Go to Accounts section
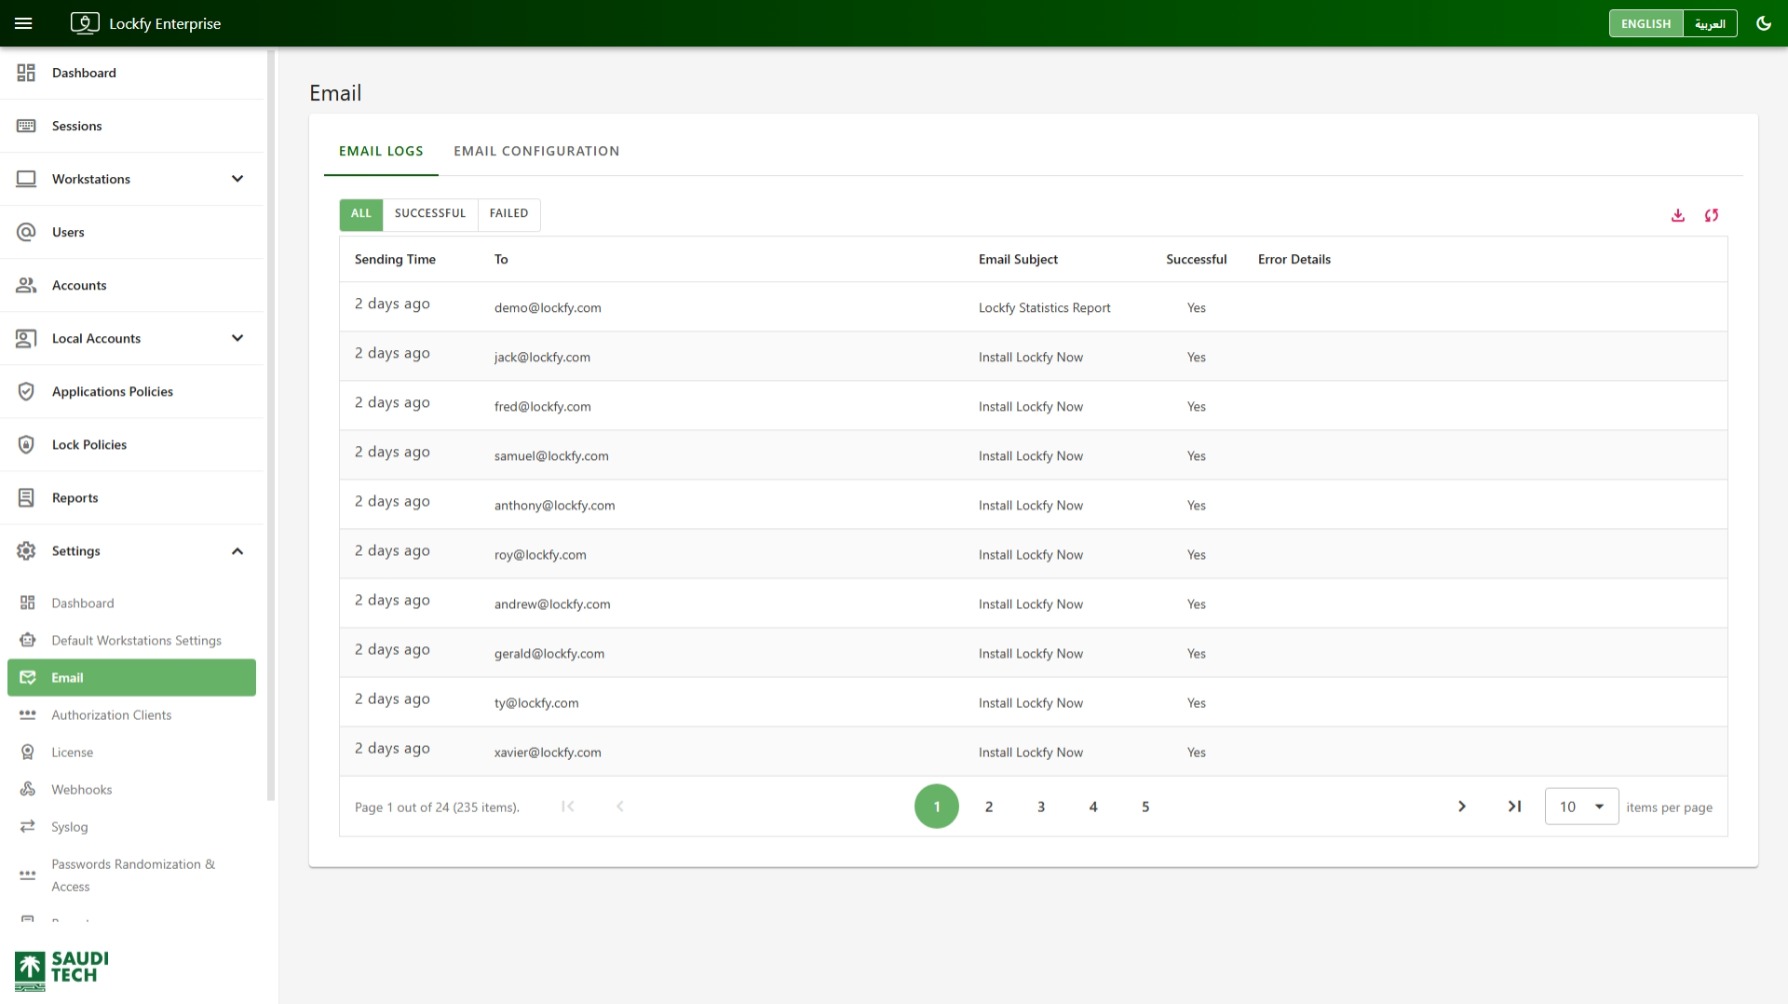The image size is (1788, 1004). pos(132,285)
